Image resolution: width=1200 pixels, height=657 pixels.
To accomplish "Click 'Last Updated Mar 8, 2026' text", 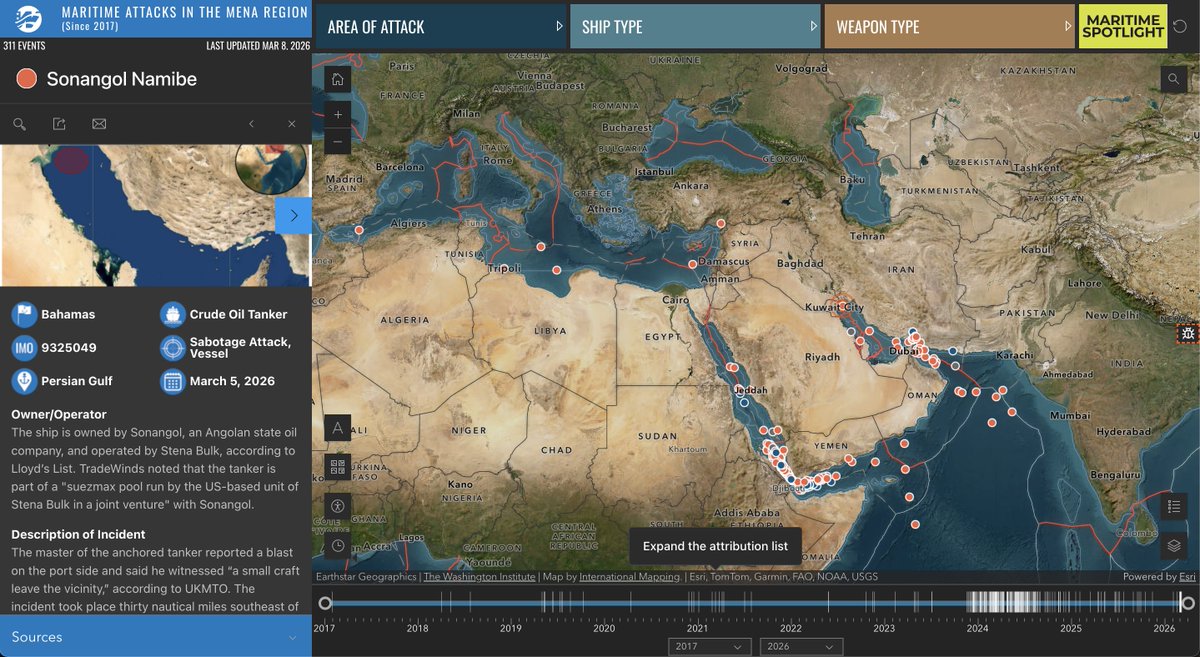I will coord(257,46).
